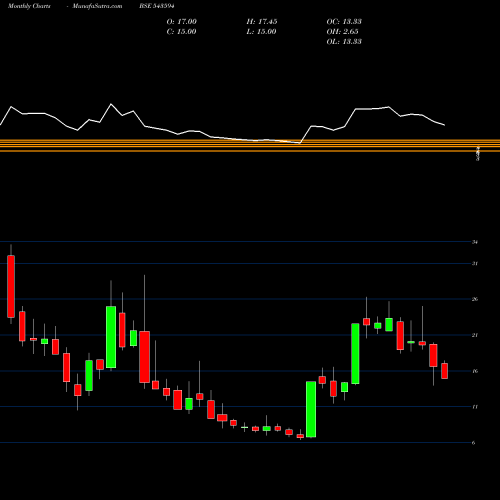Image resolution: width=500 pixels, height=500 pixels.
Task: Click the OL: 13.33 reading
Action: pyautogui.click(x=344, y=42)
